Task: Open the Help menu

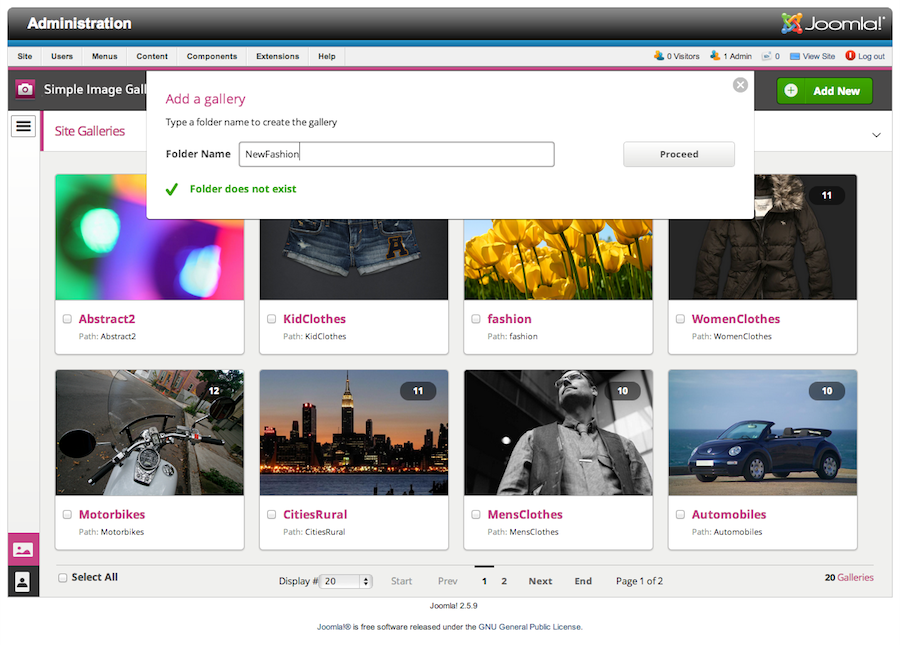Action: (x=327, y=56)
